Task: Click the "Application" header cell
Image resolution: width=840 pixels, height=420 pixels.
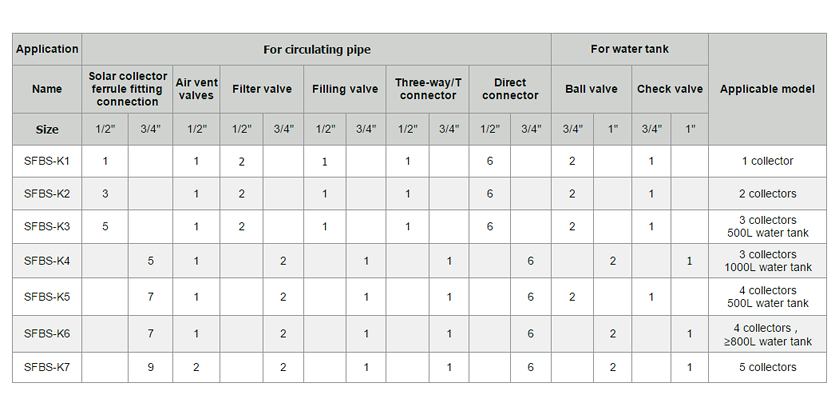Action: coord(47,49)
